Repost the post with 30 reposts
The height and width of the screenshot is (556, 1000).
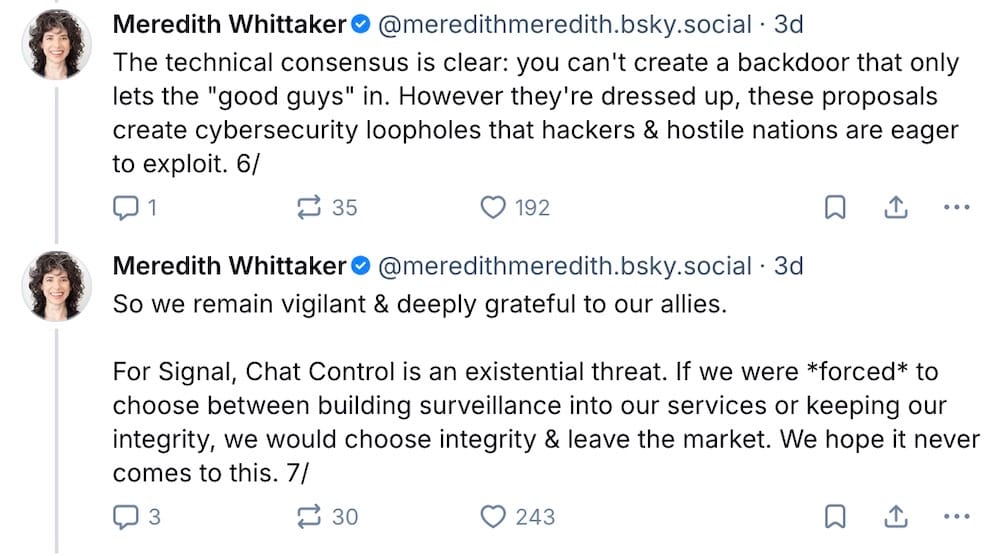pyautogui.click(x=310, y=517)
